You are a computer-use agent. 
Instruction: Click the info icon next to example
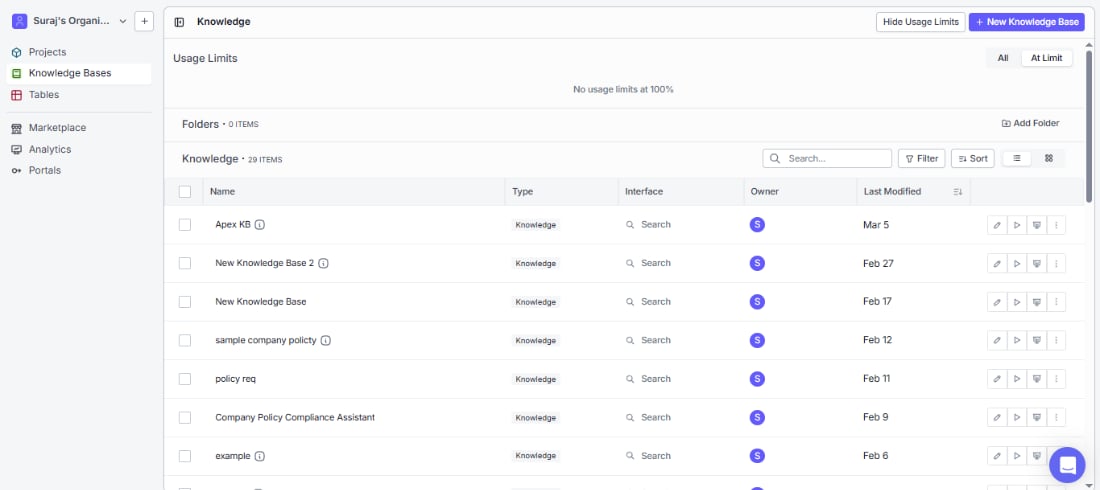coord(260,456)
